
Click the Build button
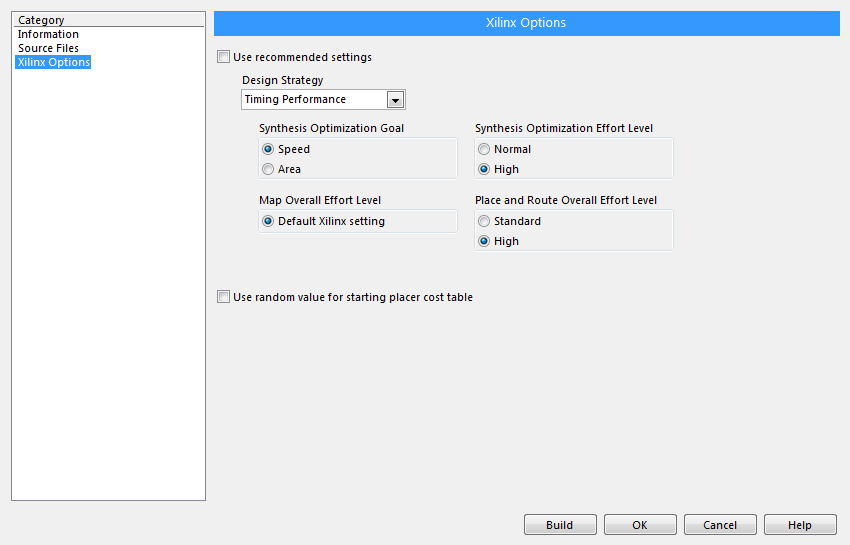point(560,525)
